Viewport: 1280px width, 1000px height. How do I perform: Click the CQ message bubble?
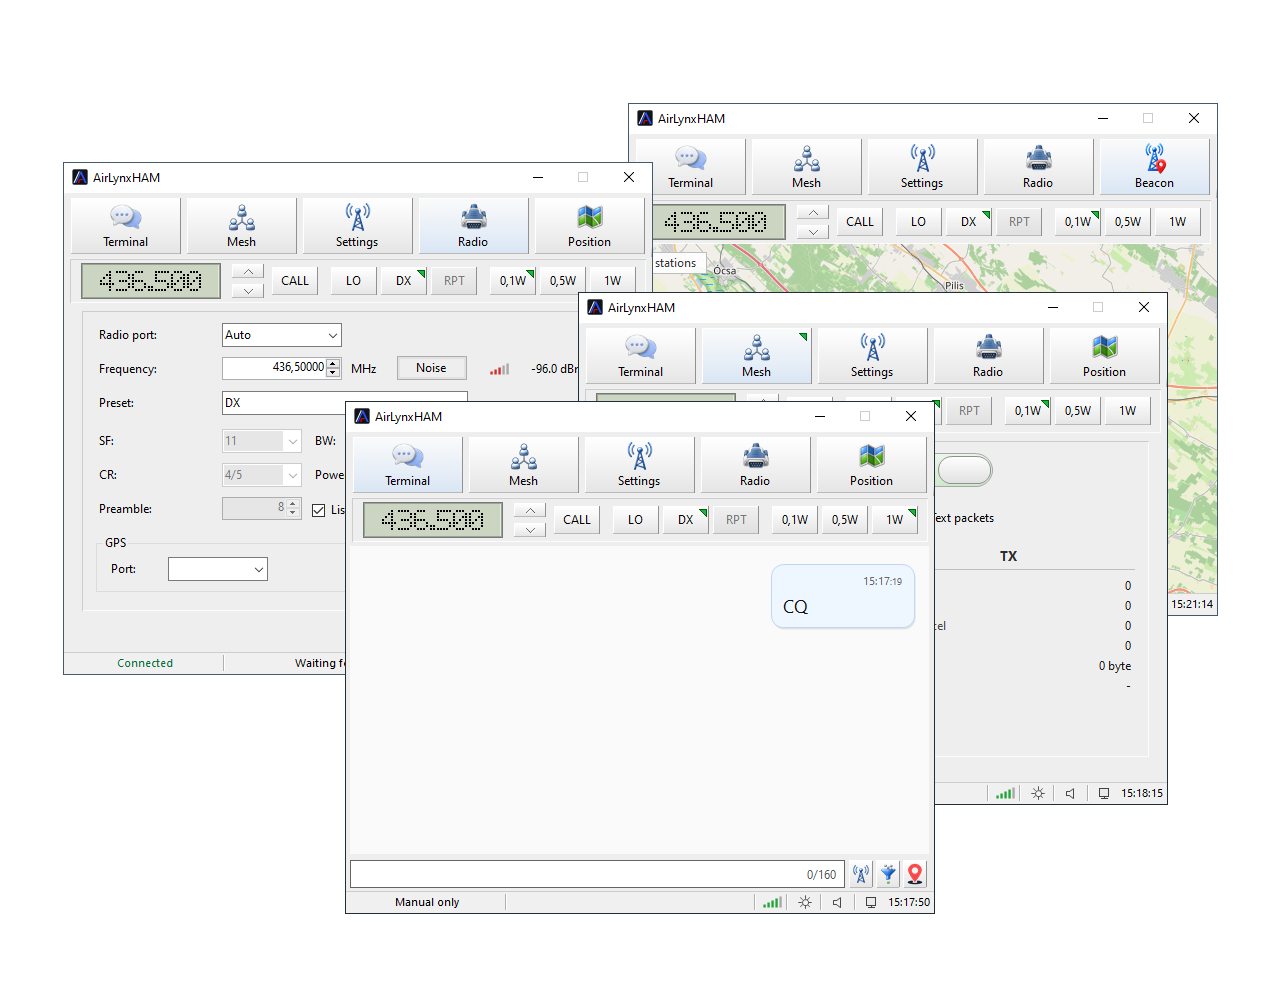coord(843,596)
